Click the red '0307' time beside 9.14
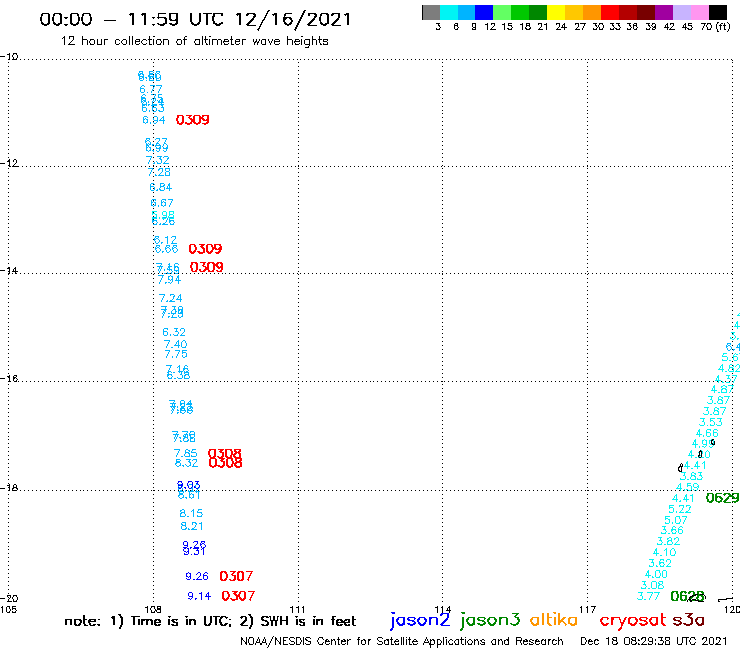The height and width of the screenshot is (650, 740). [238, 596]
